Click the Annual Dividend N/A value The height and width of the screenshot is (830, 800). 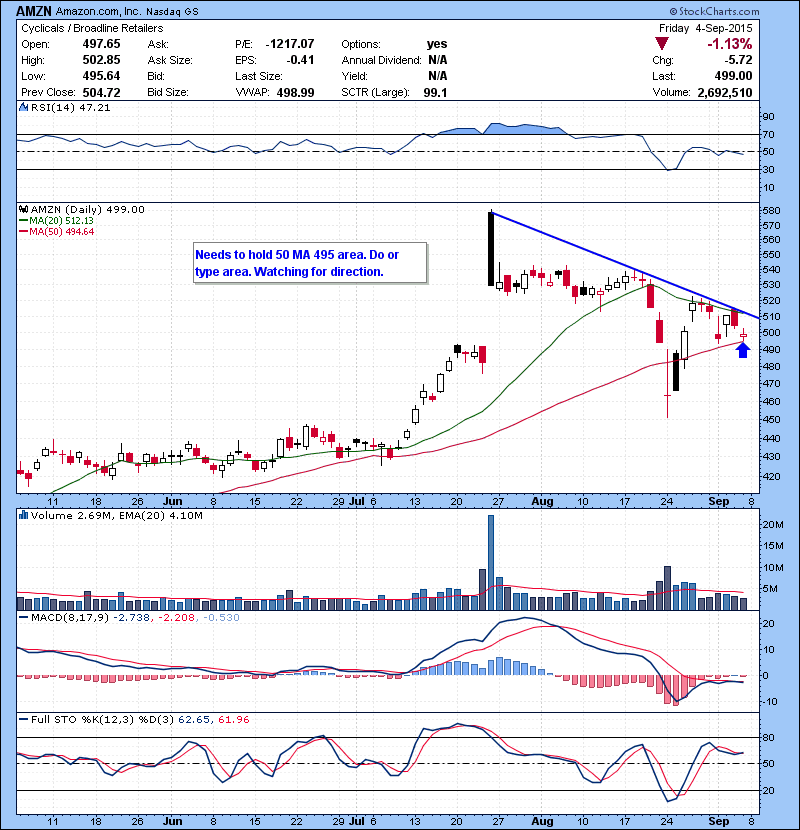(438, 60)
